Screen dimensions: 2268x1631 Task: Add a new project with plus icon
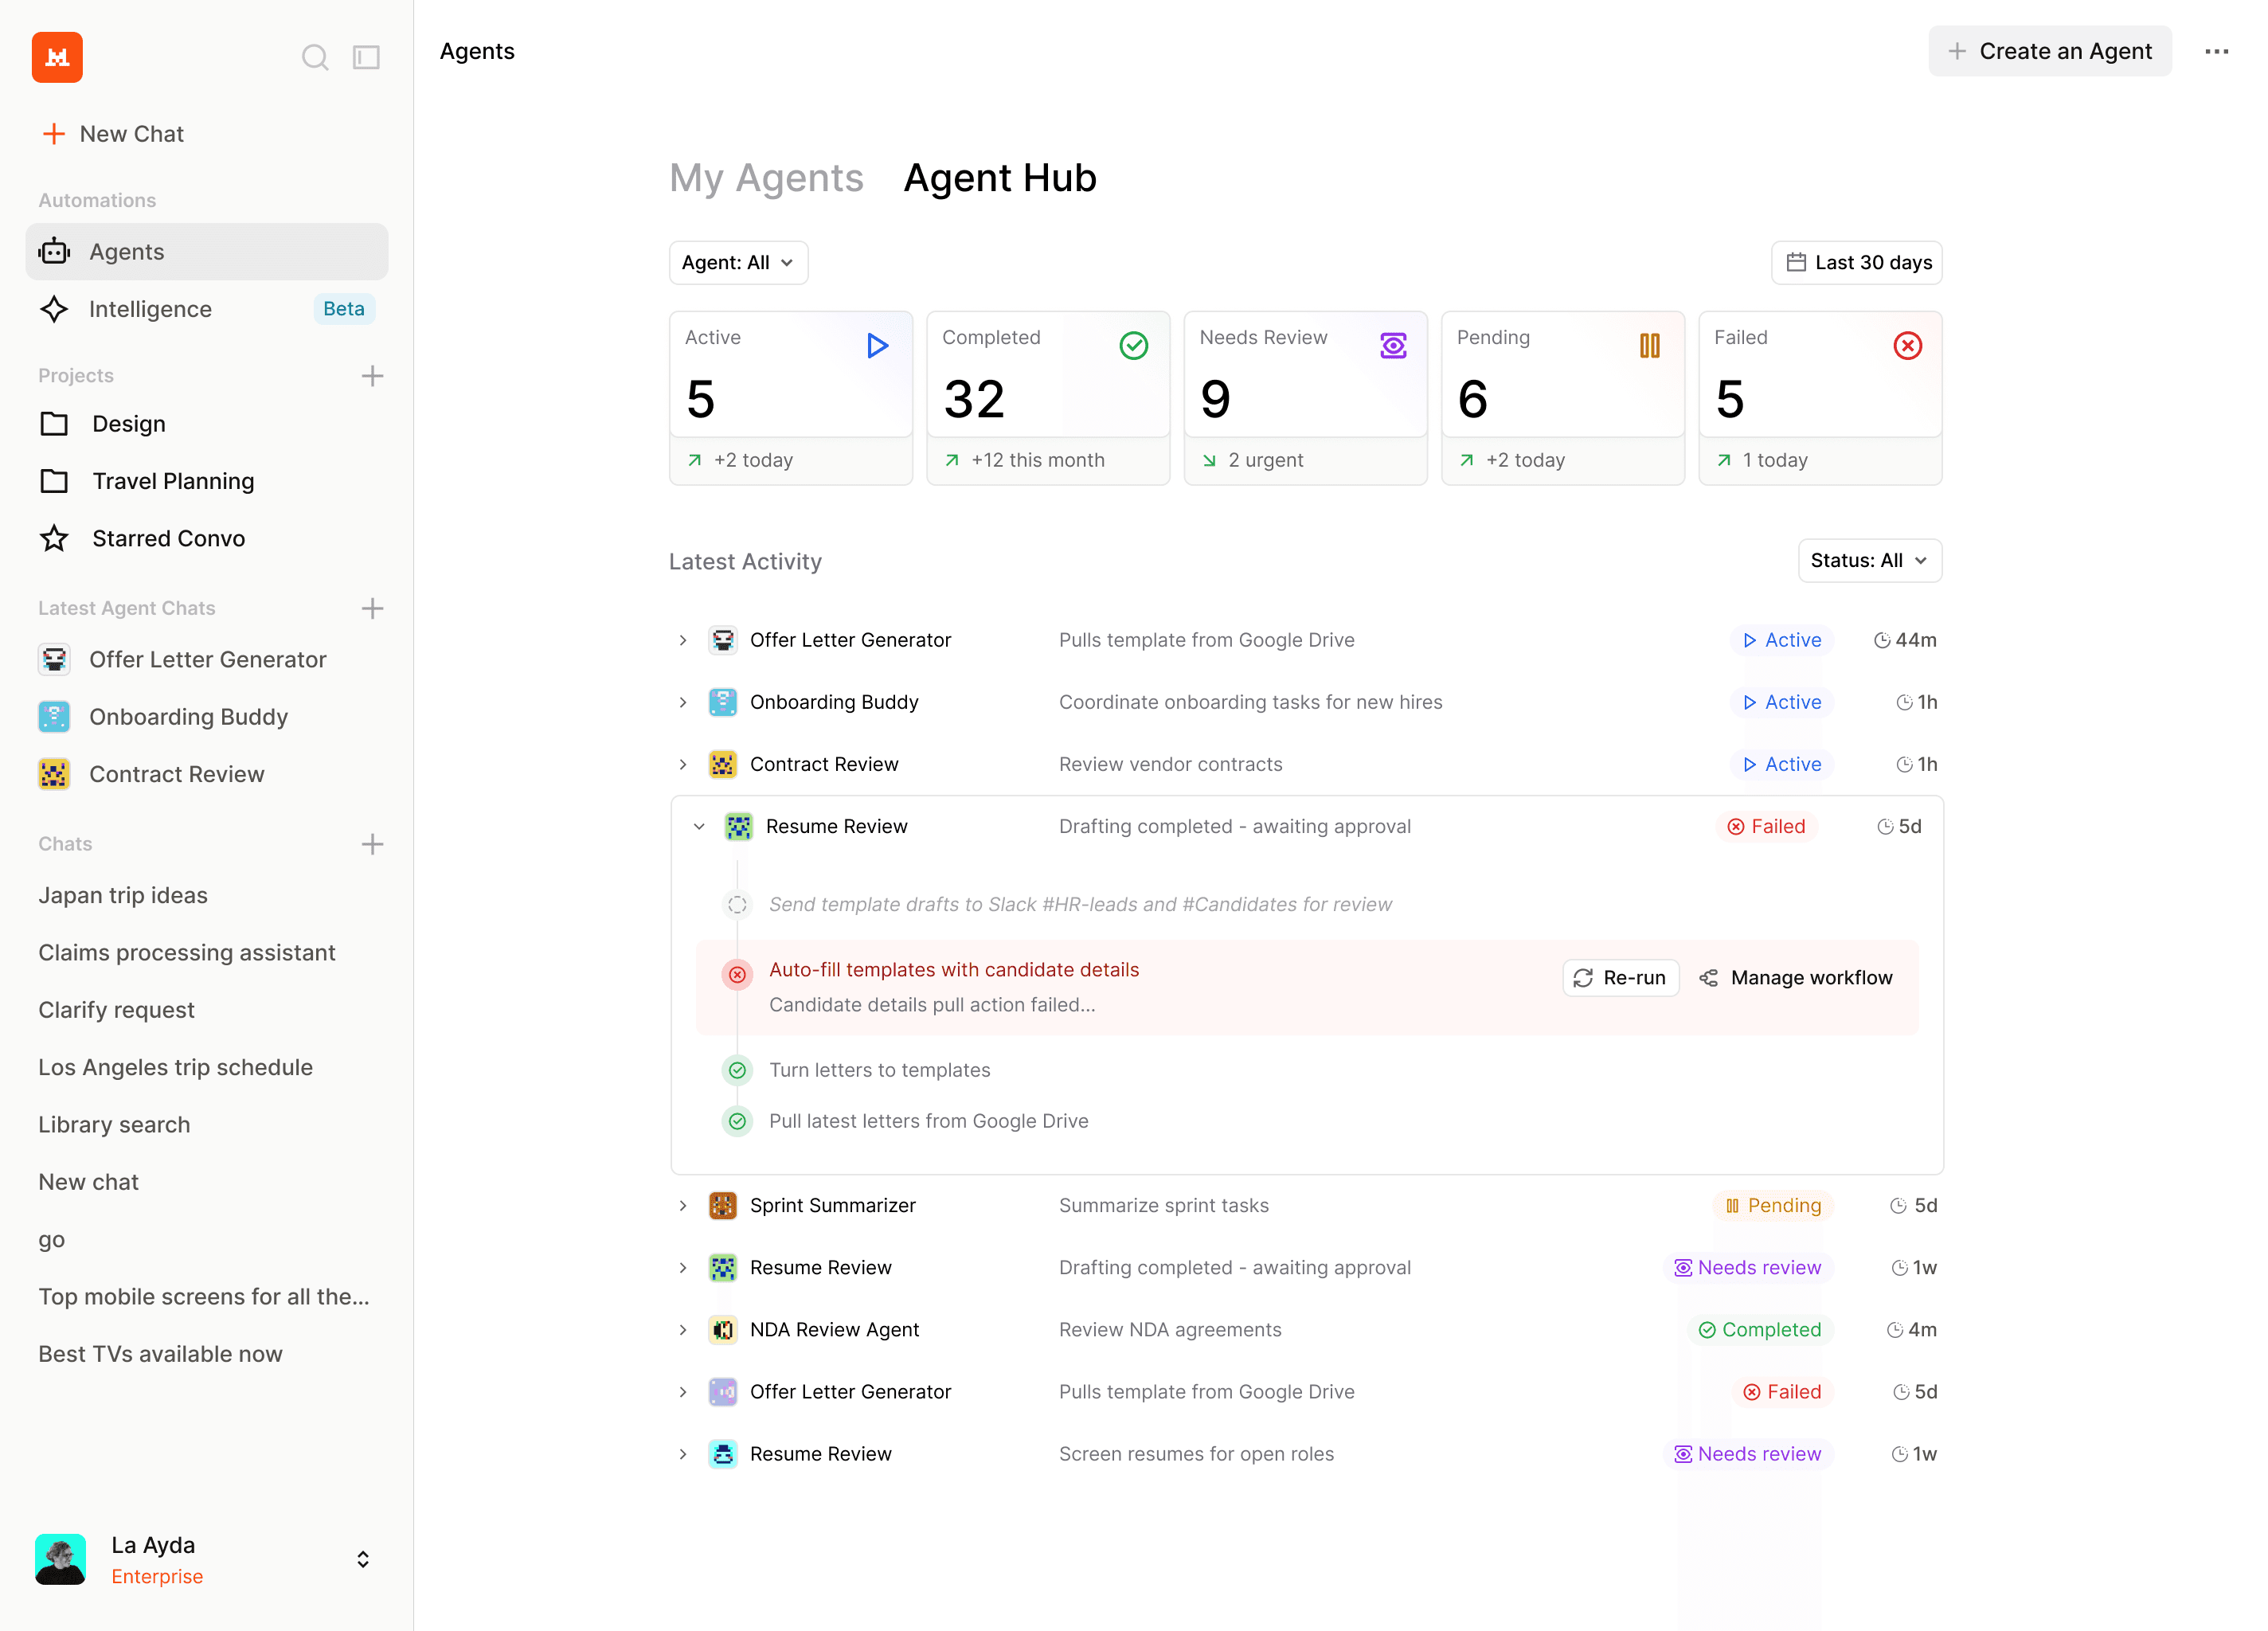(372, 376)
